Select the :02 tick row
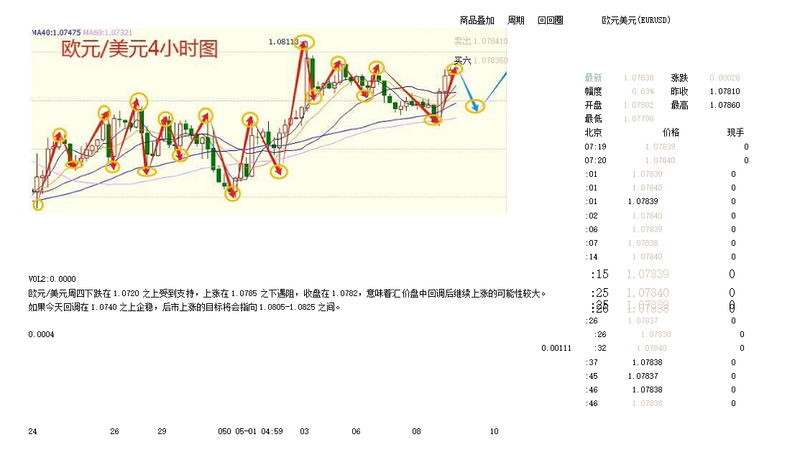The height and width of the screenshot is (470, 800). [x=660, y=216]
